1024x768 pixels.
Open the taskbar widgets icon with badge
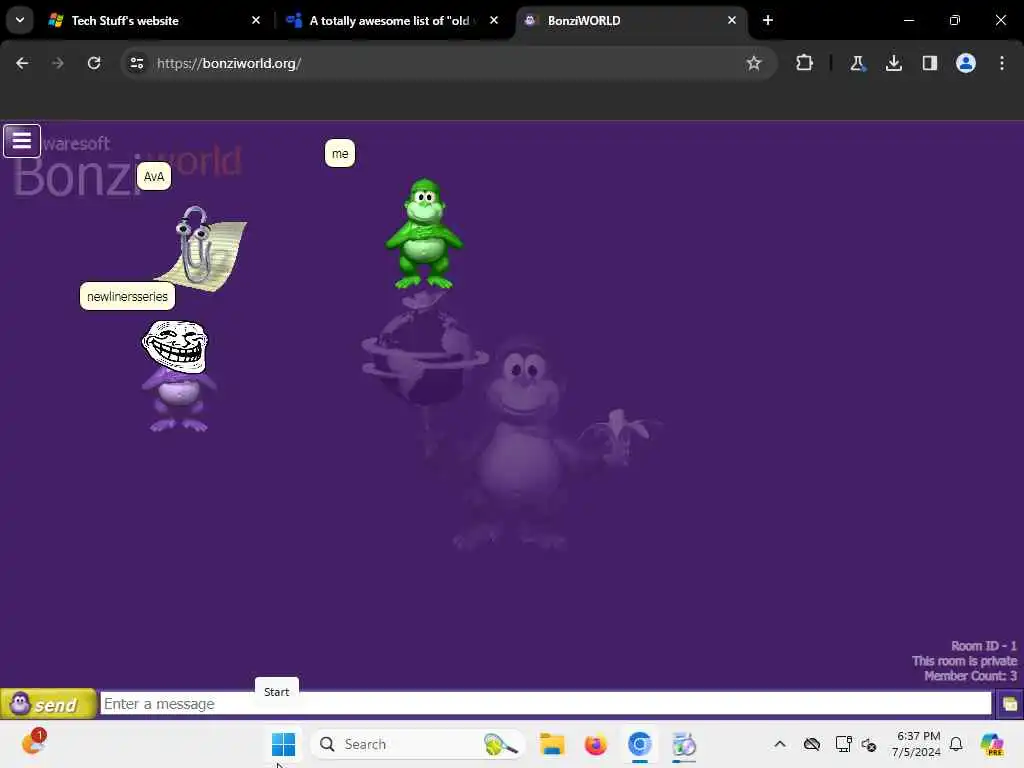pyautogui.click(x=33, y=743)
